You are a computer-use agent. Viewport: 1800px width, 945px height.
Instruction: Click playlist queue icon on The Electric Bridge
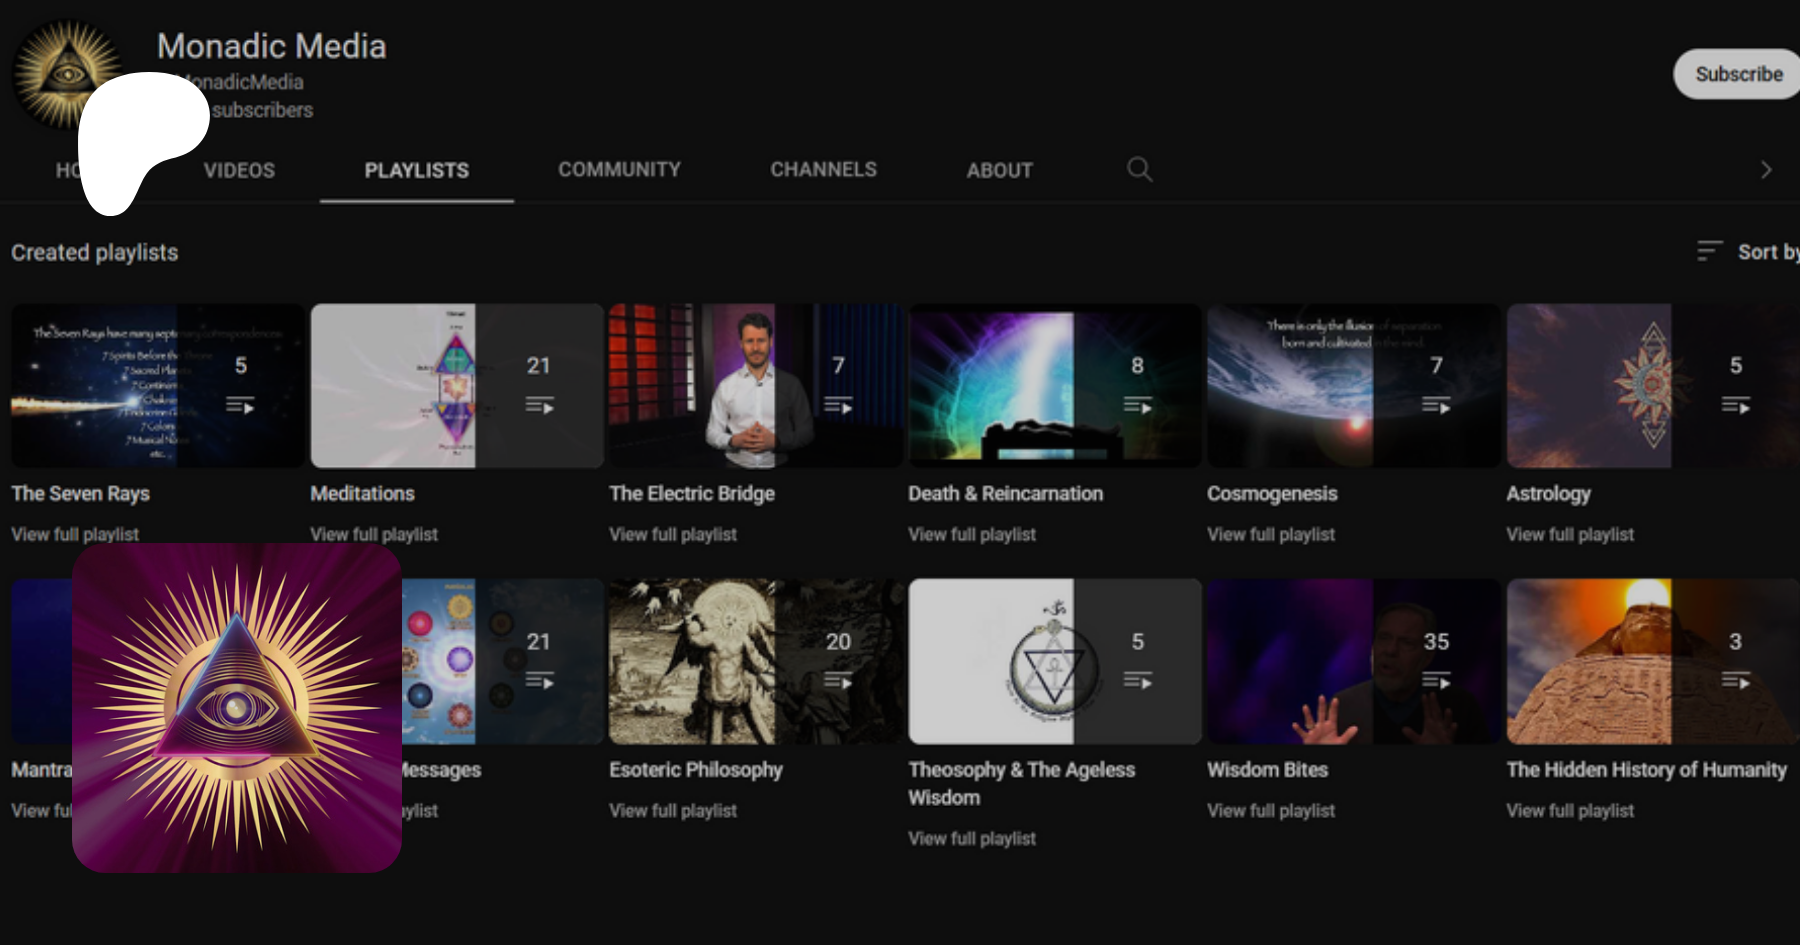(838, 405)
